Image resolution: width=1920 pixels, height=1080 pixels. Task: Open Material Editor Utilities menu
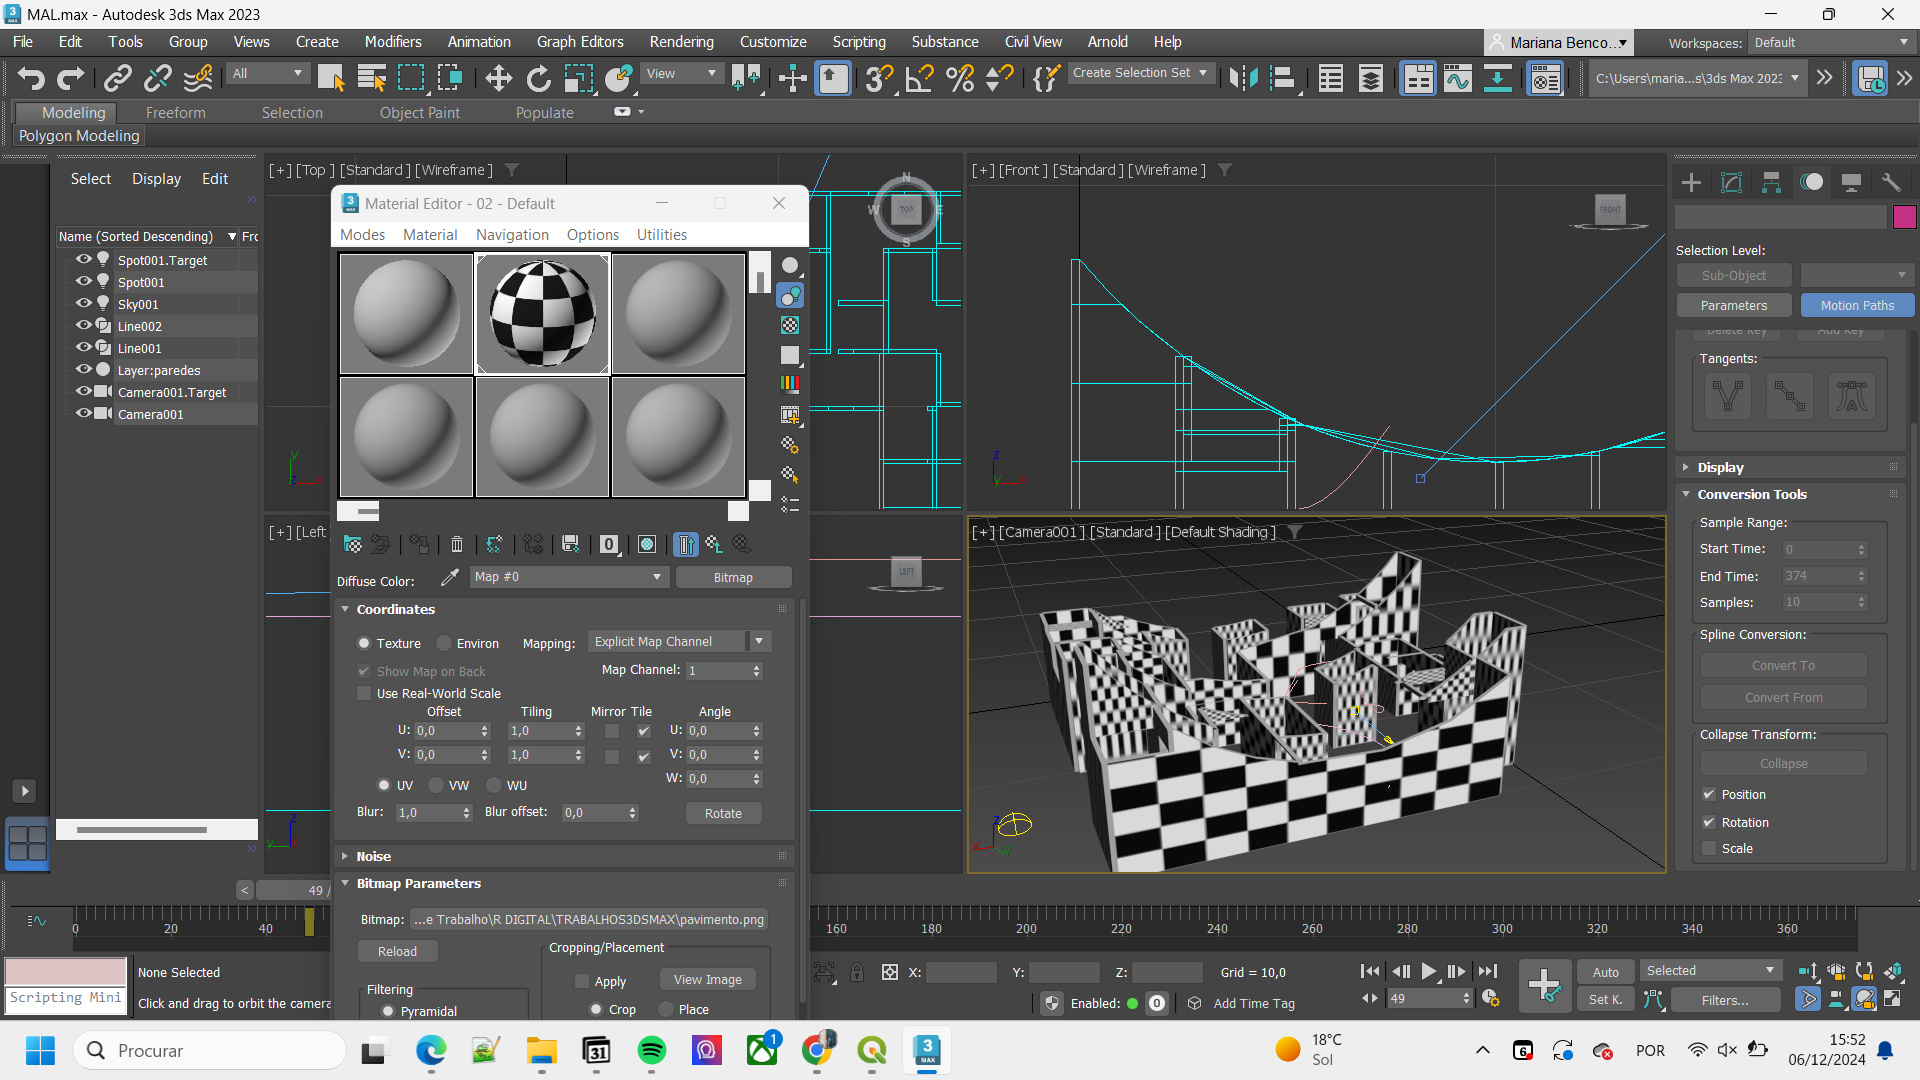(661, 234)
